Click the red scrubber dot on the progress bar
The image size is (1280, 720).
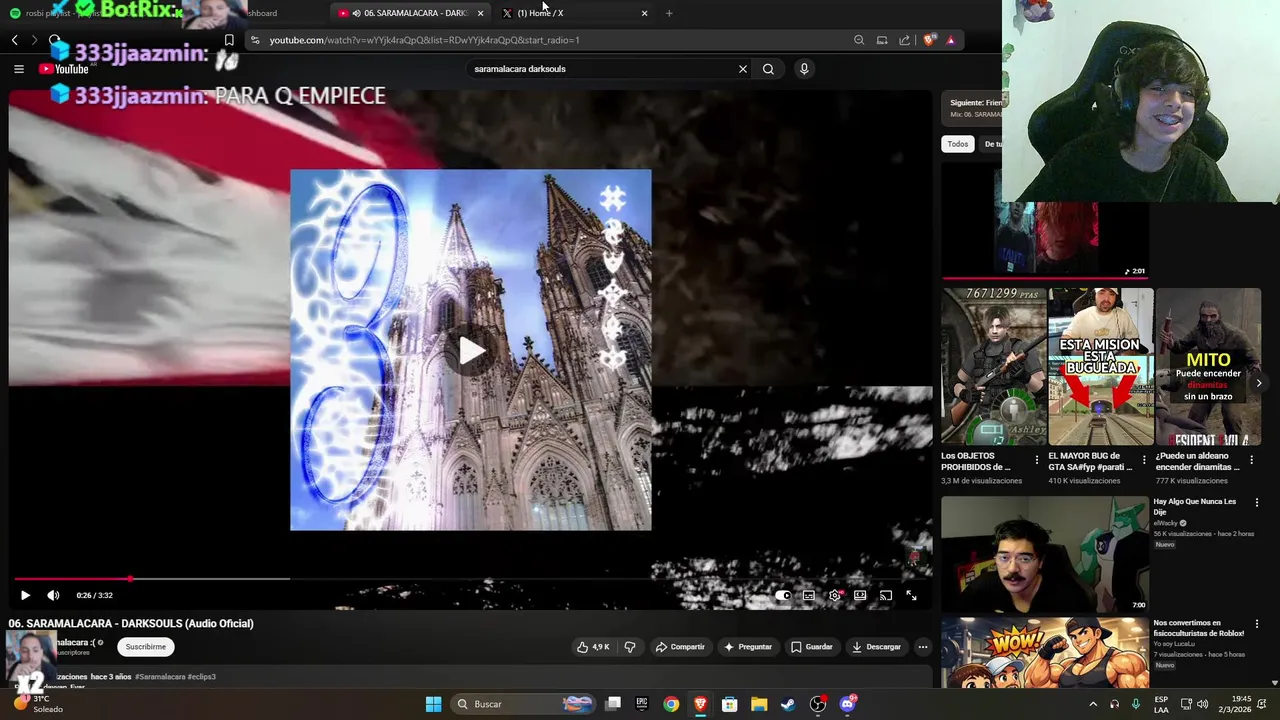(130, 579)
